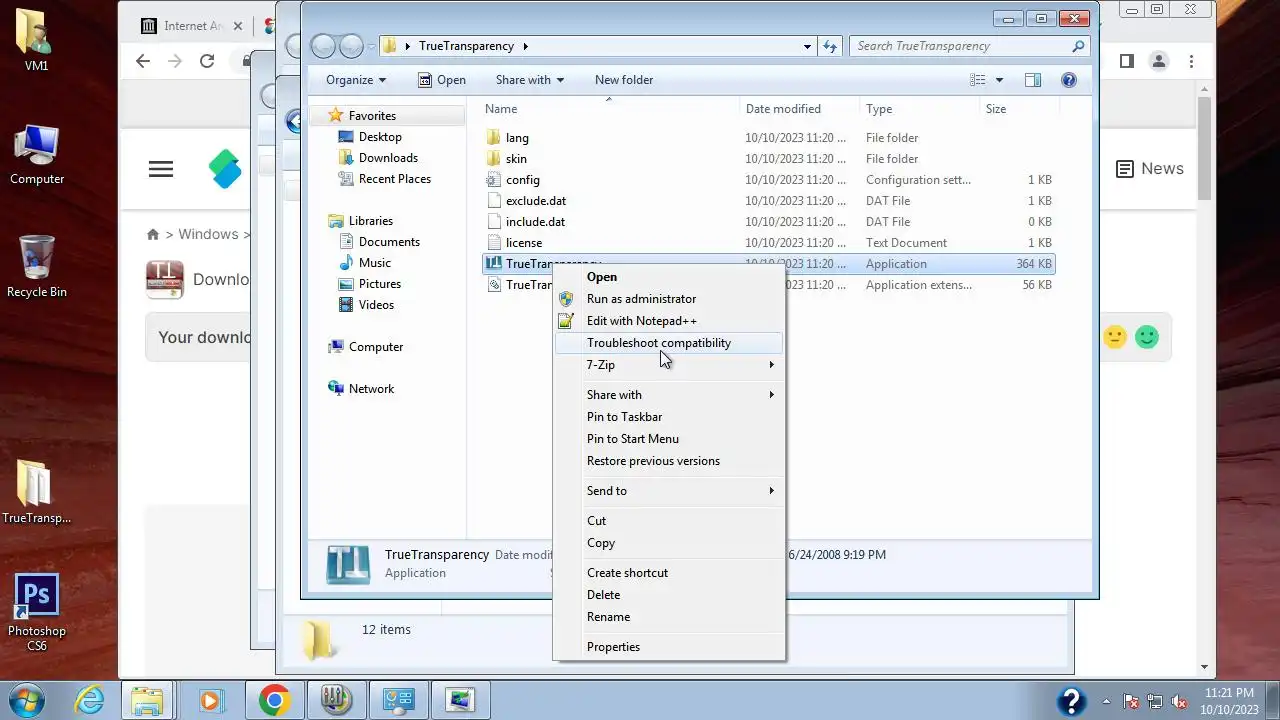This screenshot has height=720, width=1280.
Task: Expand the 7-Zip submenu
Action: 669,365
